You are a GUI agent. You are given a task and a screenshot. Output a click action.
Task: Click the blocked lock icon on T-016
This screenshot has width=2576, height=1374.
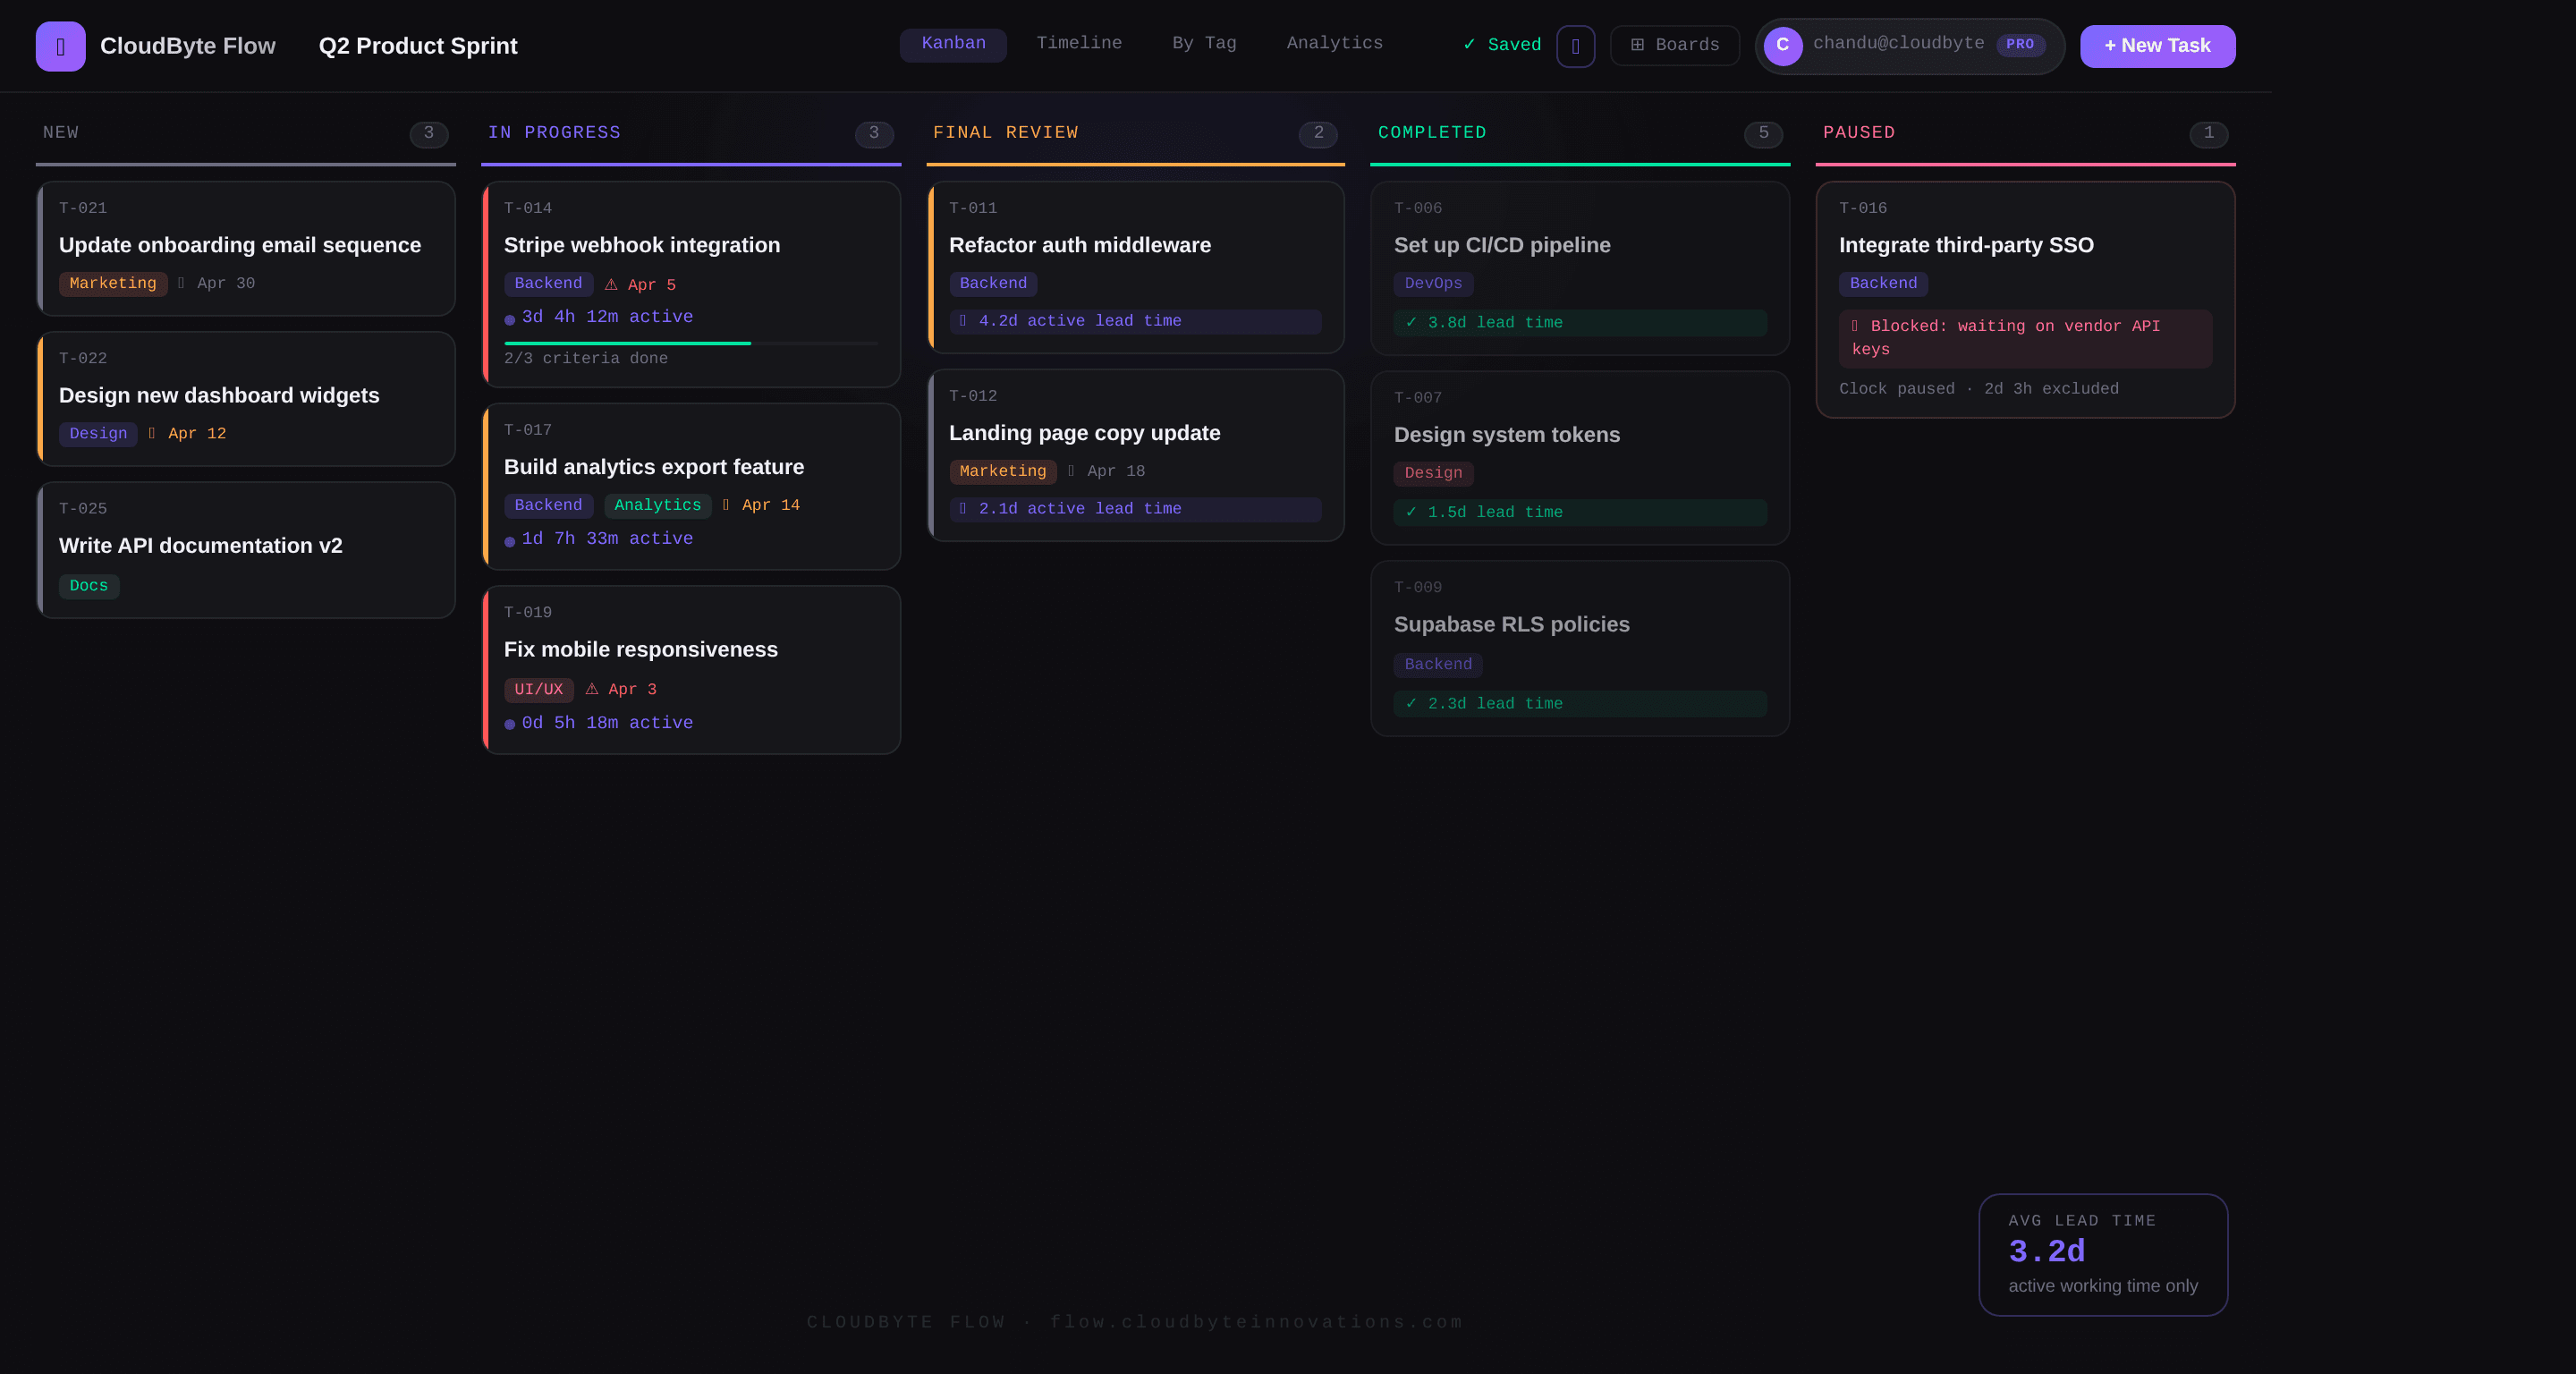[1856, 326]
